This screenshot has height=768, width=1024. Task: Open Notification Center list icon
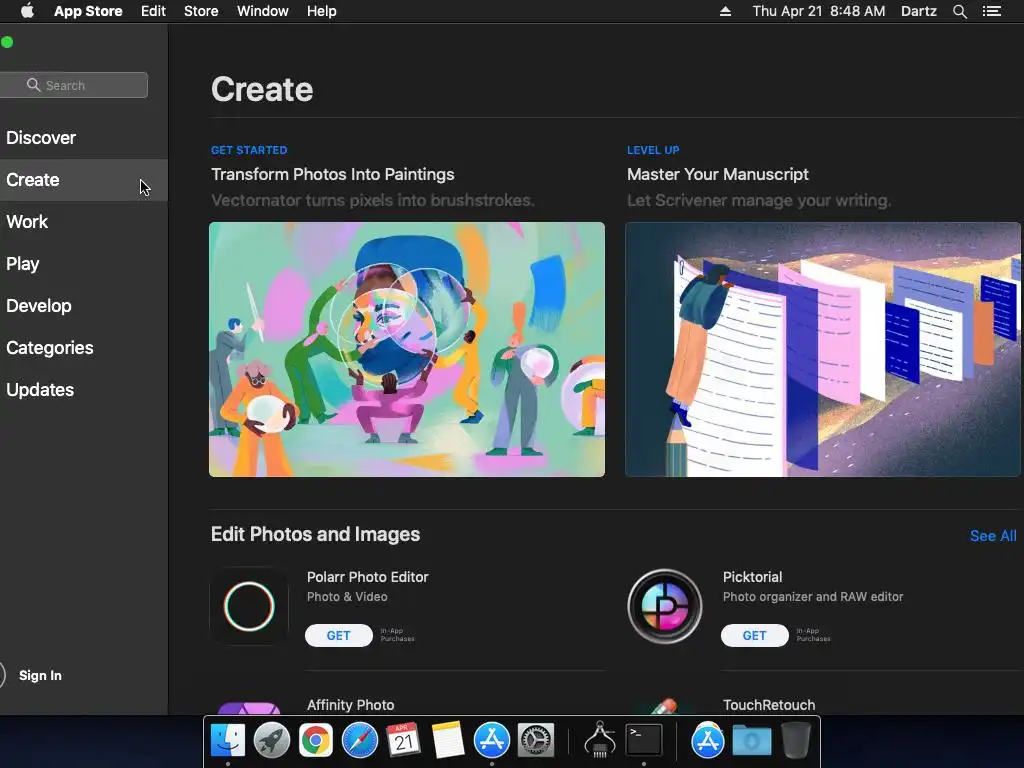[x=992, y=11]
